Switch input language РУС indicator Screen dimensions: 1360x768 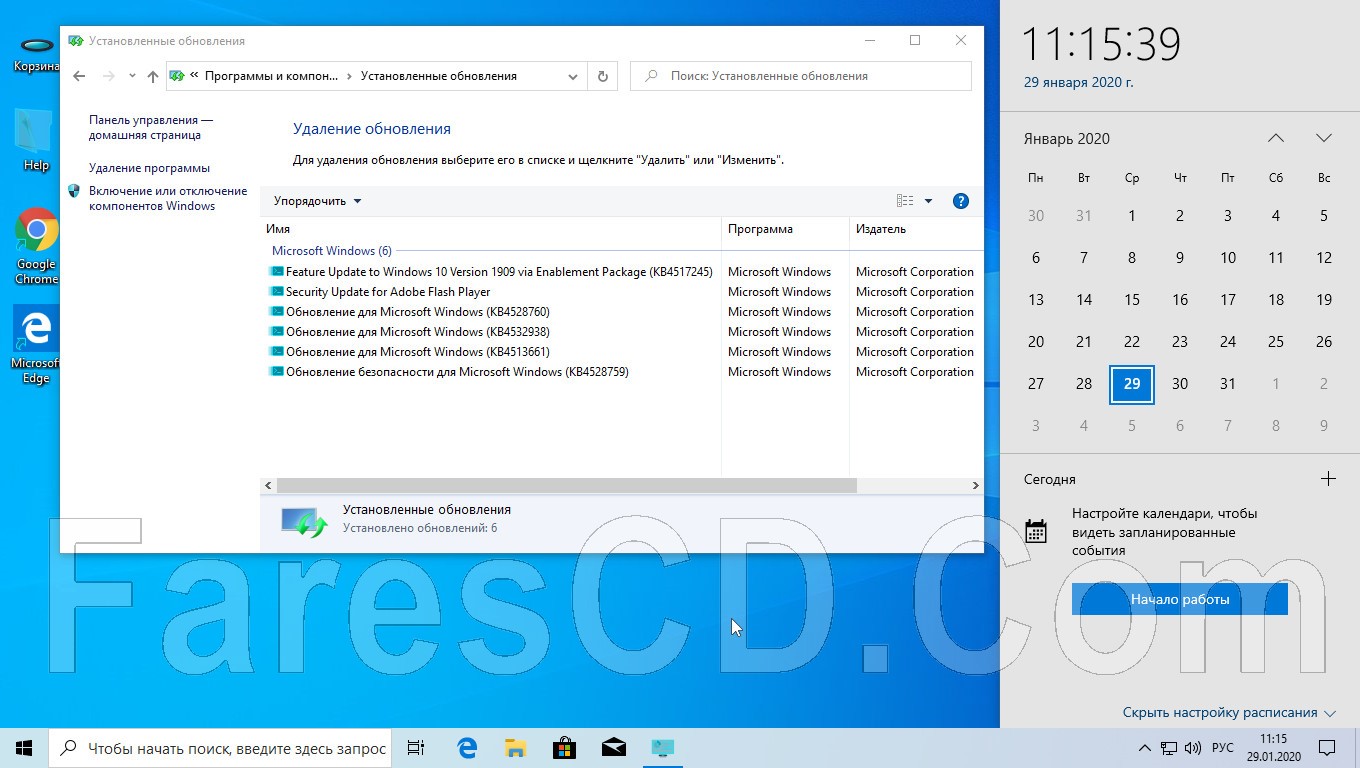(1222, 748)
